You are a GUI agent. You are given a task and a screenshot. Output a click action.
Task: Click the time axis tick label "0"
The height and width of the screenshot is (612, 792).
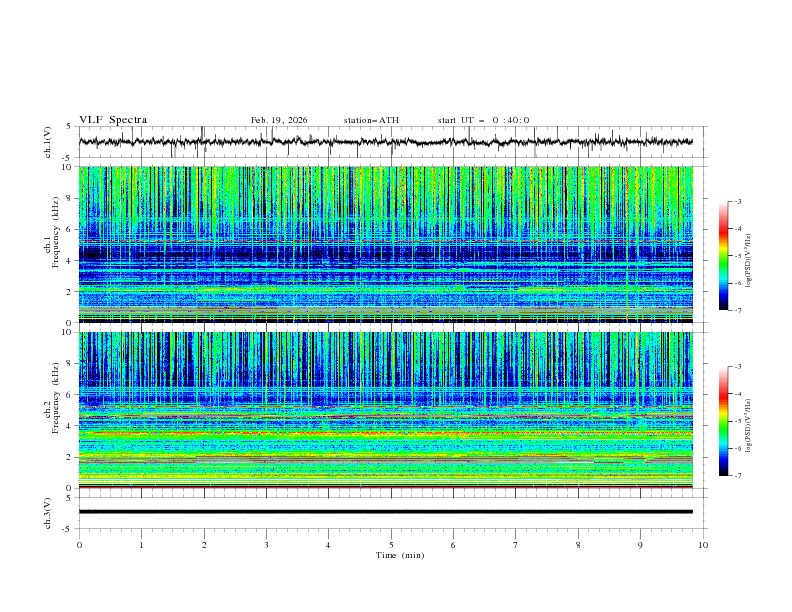[79, 545]
